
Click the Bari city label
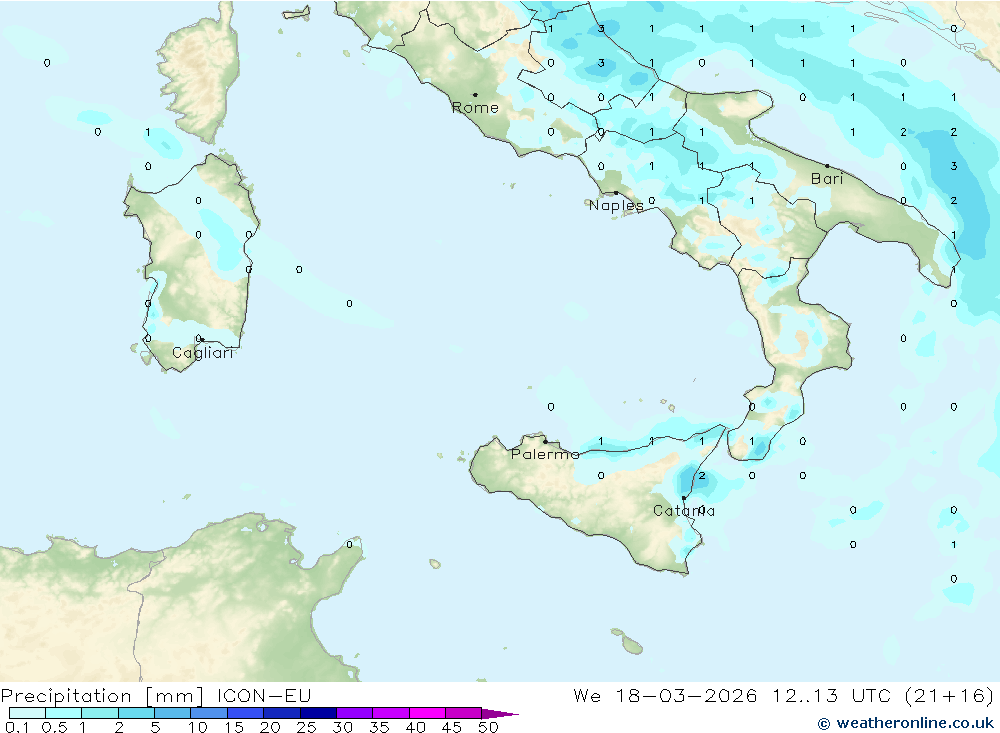pyautogui.click(x=827, y=179)
